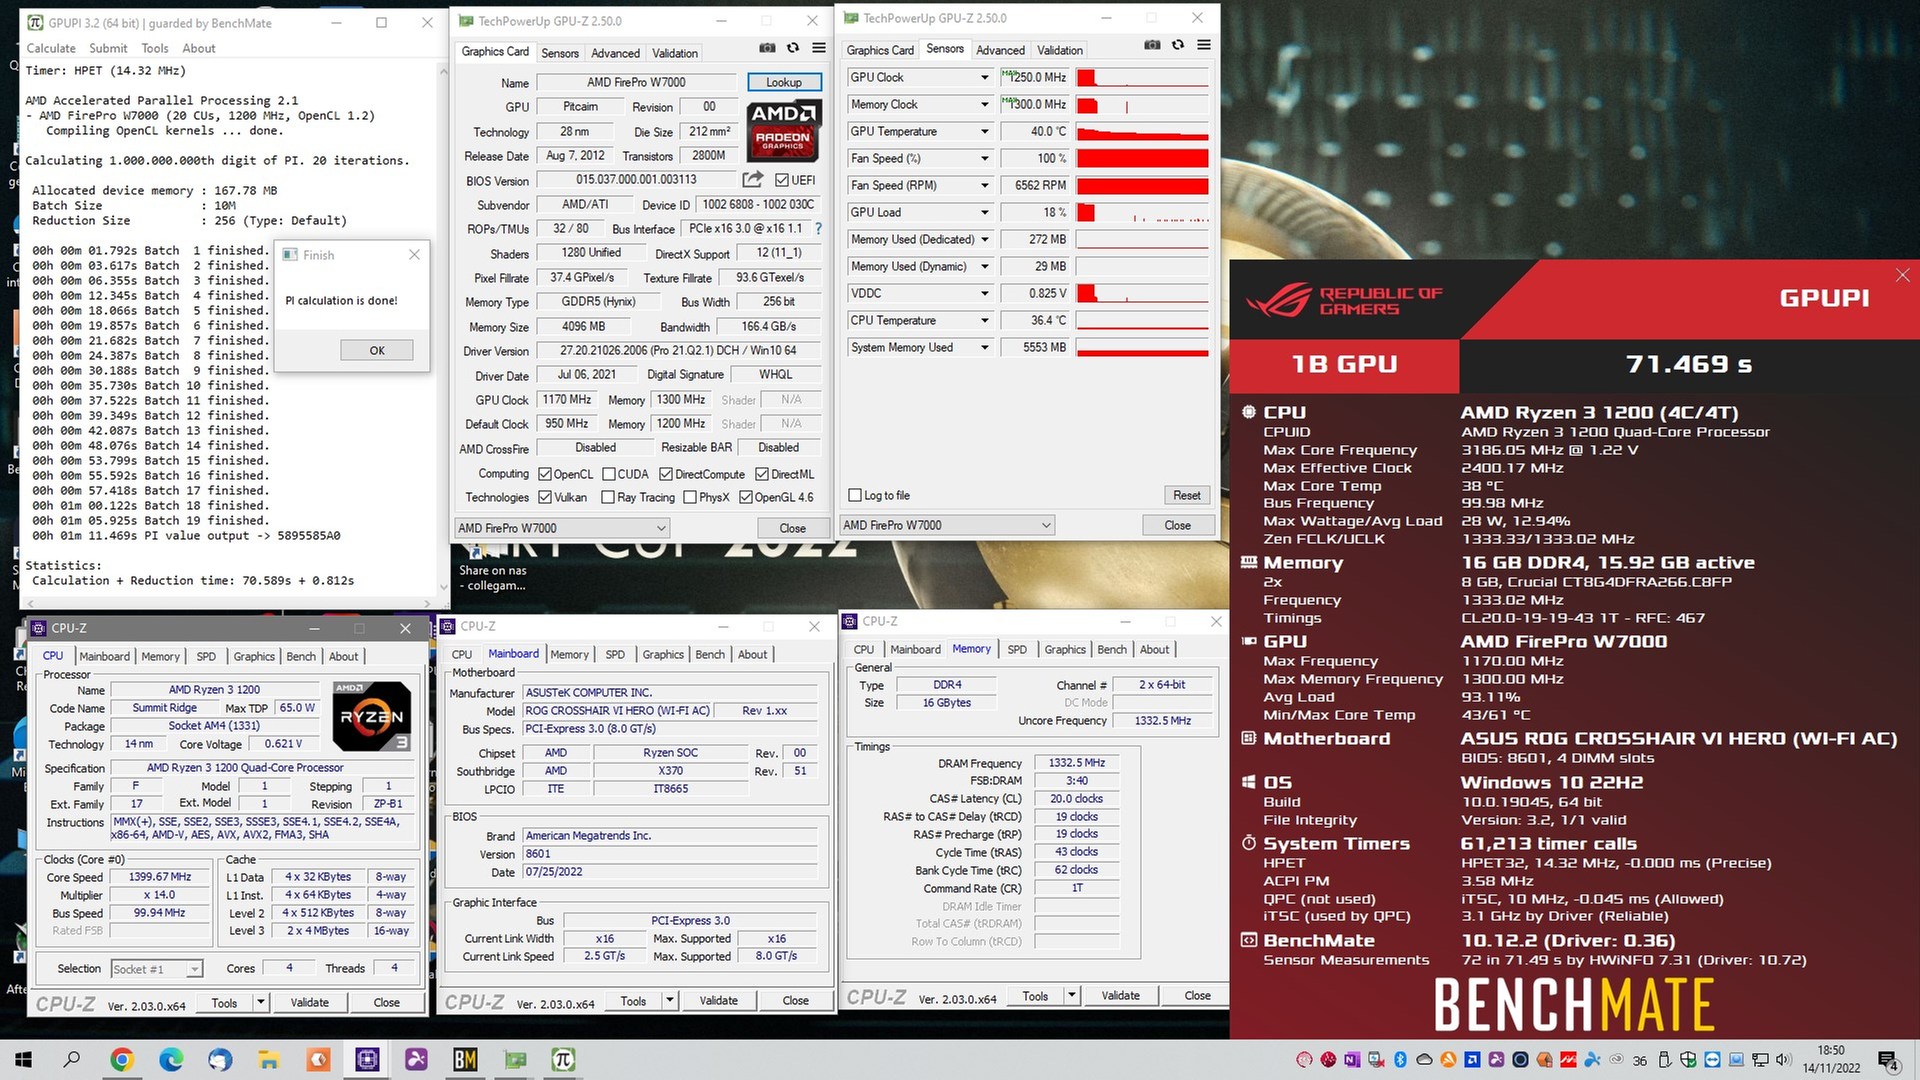
Task: Expand VDDC sensor dropdown
Action: point(984,293)
